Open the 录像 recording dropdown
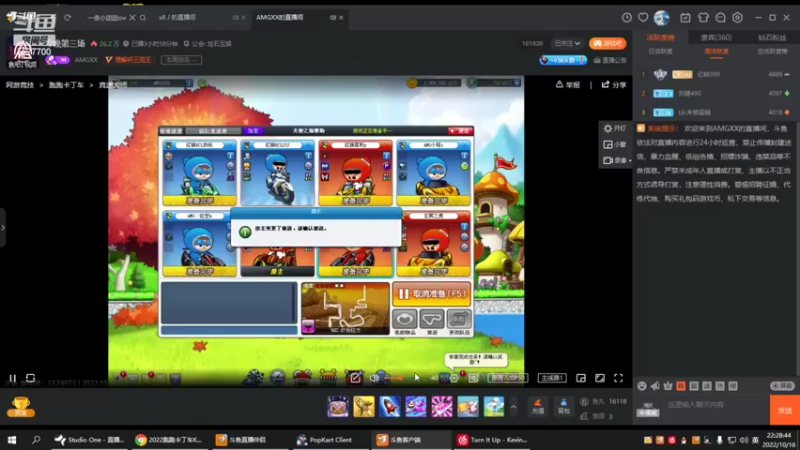Screen dimensions: 800x450 (617, 160)
